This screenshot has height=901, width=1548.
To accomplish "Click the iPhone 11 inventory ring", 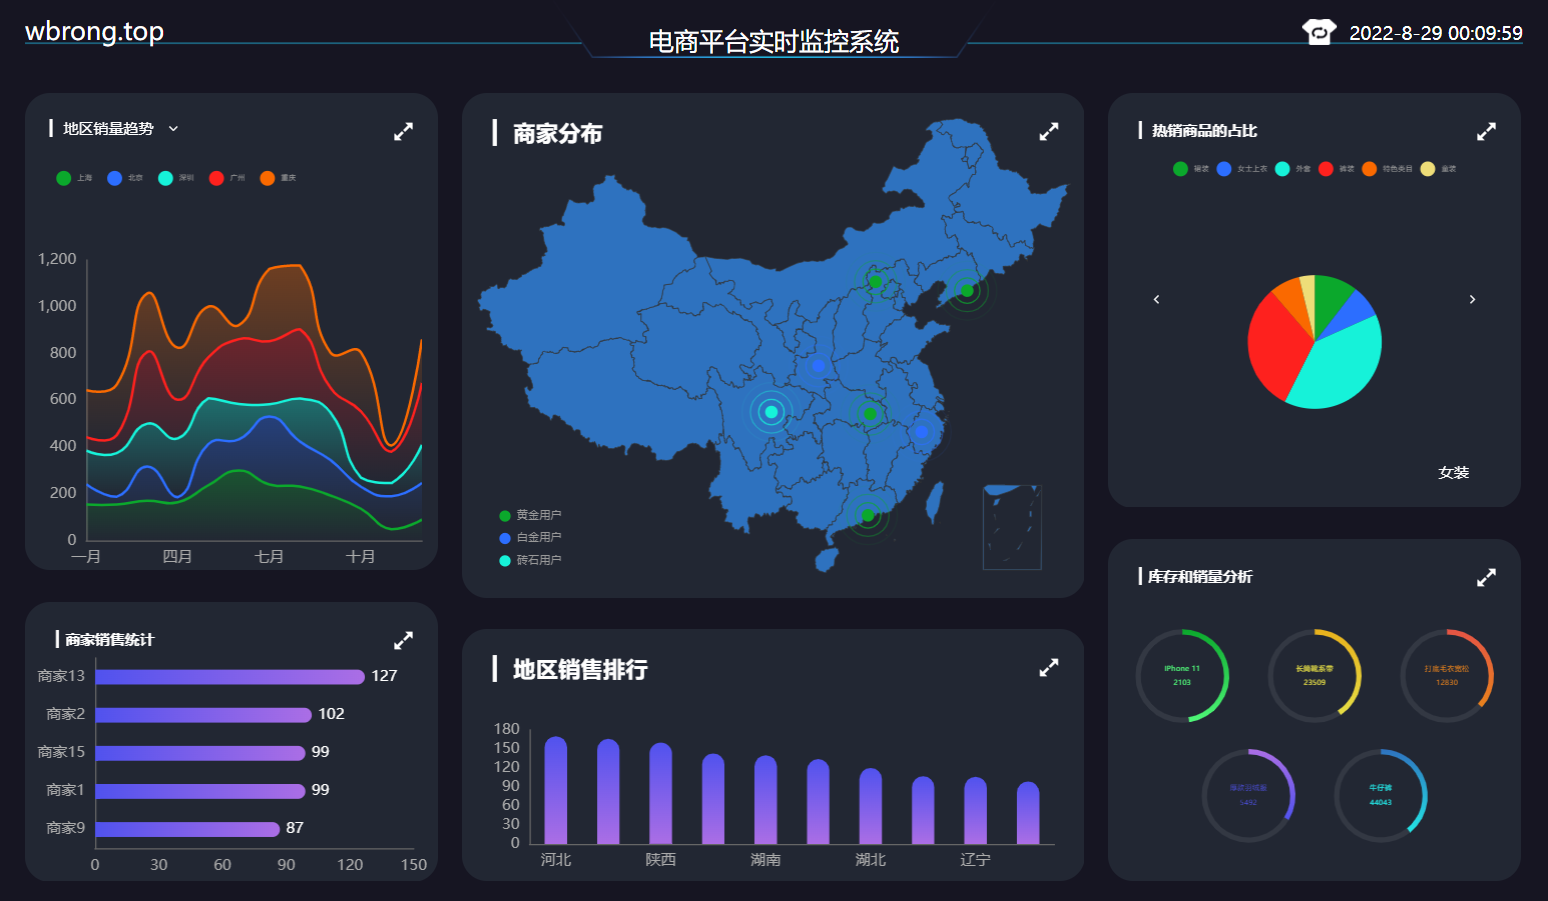I will (x=1182, y=675).
